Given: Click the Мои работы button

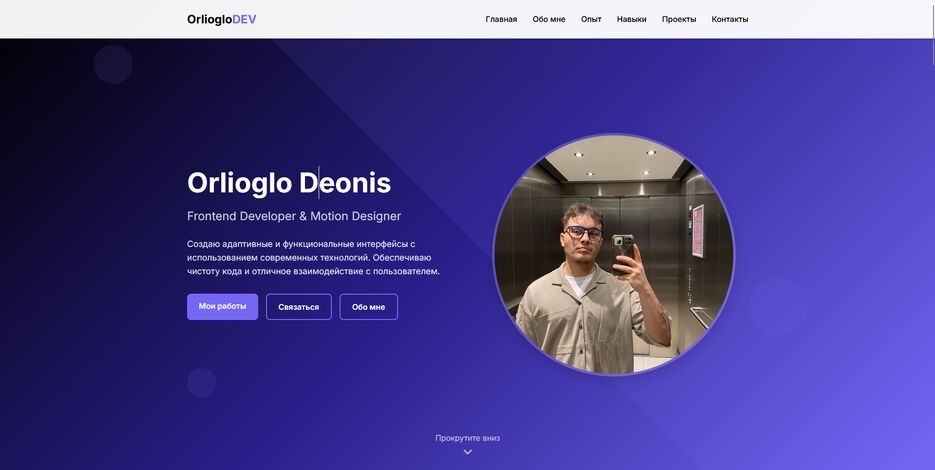Looking at the screenshot, I should [222, 307].
